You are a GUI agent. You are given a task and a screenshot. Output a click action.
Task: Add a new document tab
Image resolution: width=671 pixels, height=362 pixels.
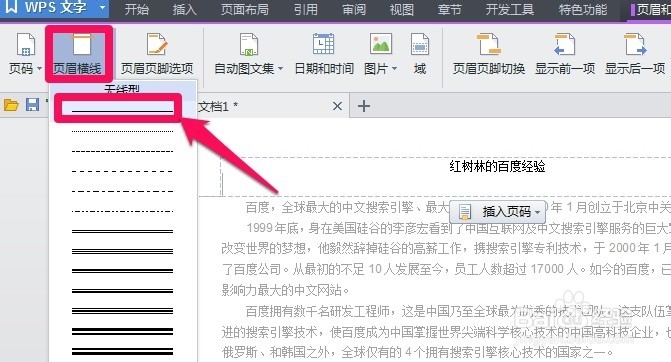364,106
